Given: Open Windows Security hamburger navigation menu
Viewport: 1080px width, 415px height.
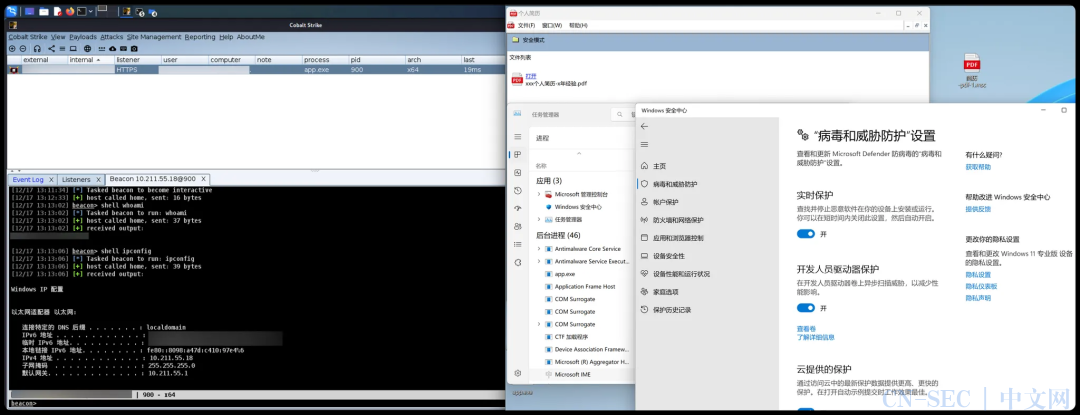Looking at the screenshot, I should [x=645, y=145].
